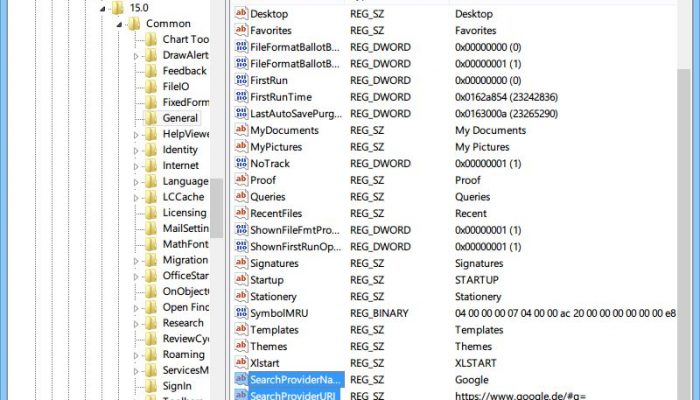Click the FileIO folder icon

151,86
